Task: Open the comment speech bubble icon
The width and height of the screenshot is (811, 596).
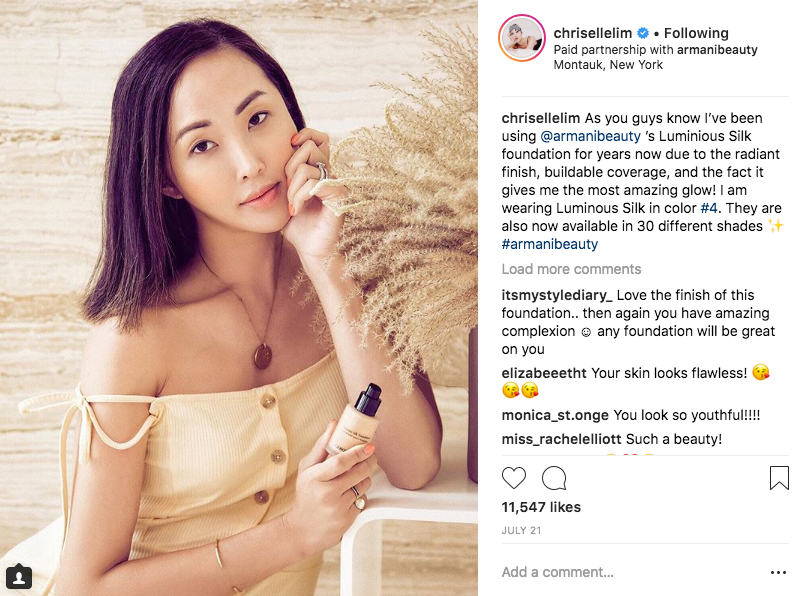Action: tap(554, 478)
